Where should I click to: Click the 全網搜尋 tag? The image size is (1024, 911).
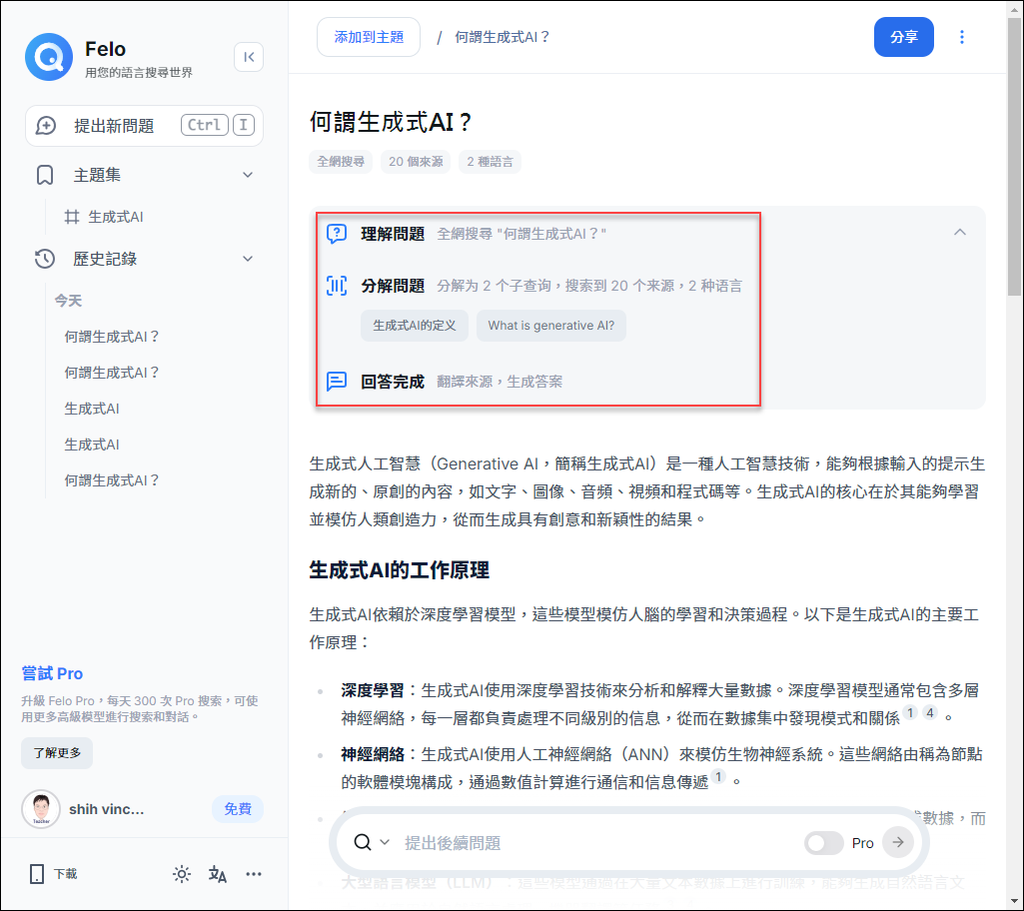pos(340,162)
